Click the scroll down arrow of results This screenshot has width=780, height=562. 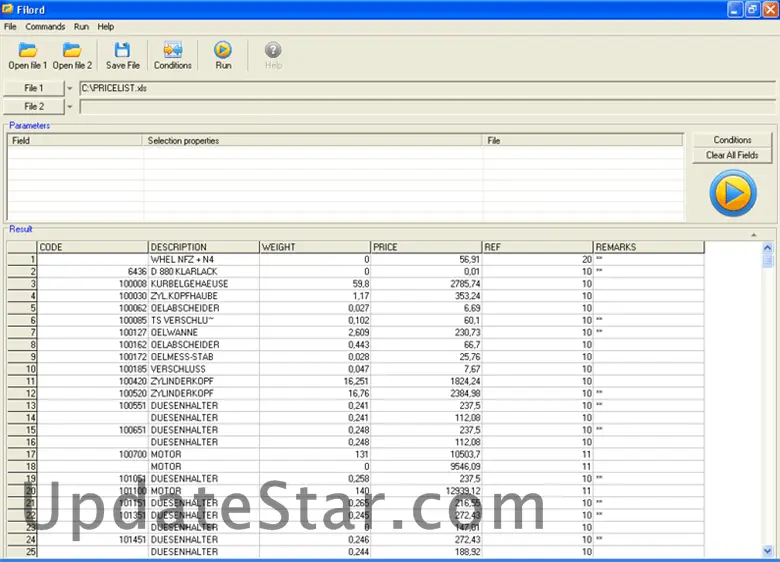pyautogui.click(x=768, y=550)
